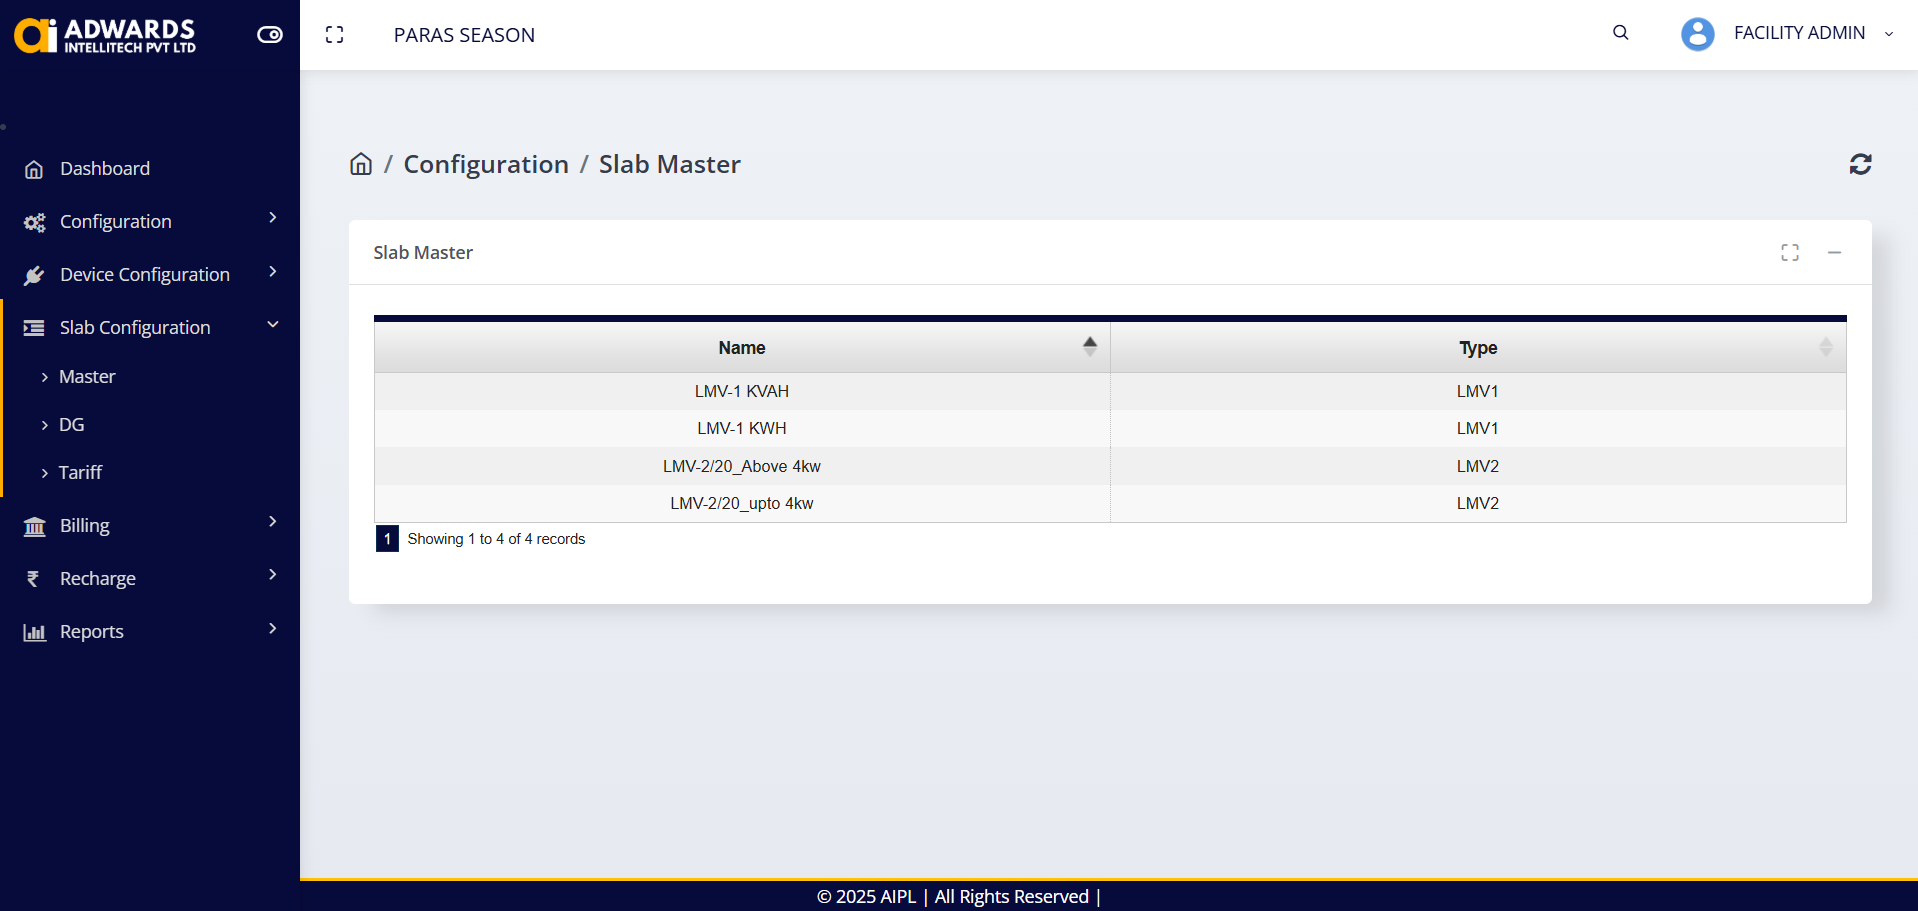The image size is (1918, 911).
Task: Click pagination page 1 button
Action: pos(387,539)
